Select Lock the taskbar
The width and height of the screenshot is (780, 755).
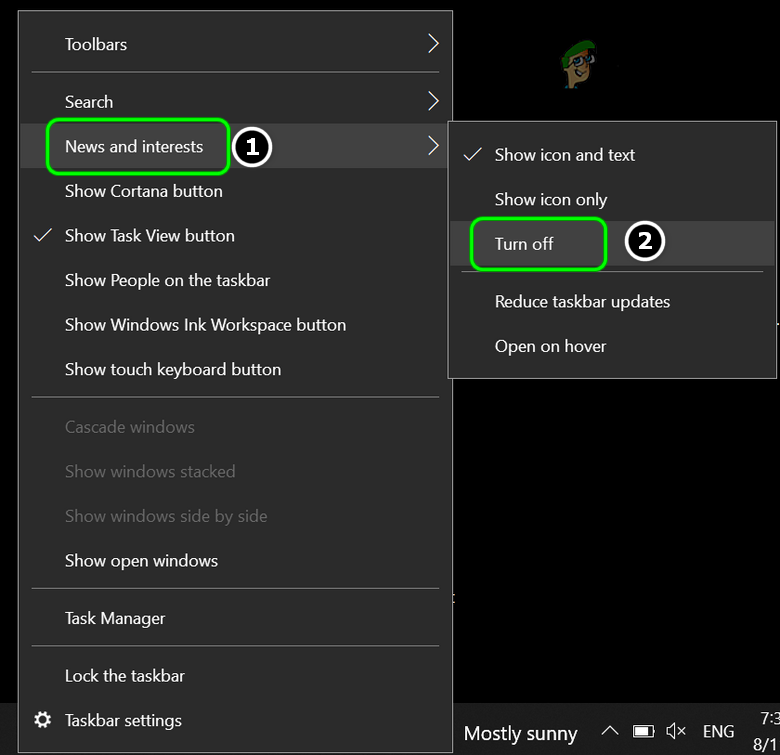pyautogui.click(x=125, y=676)
